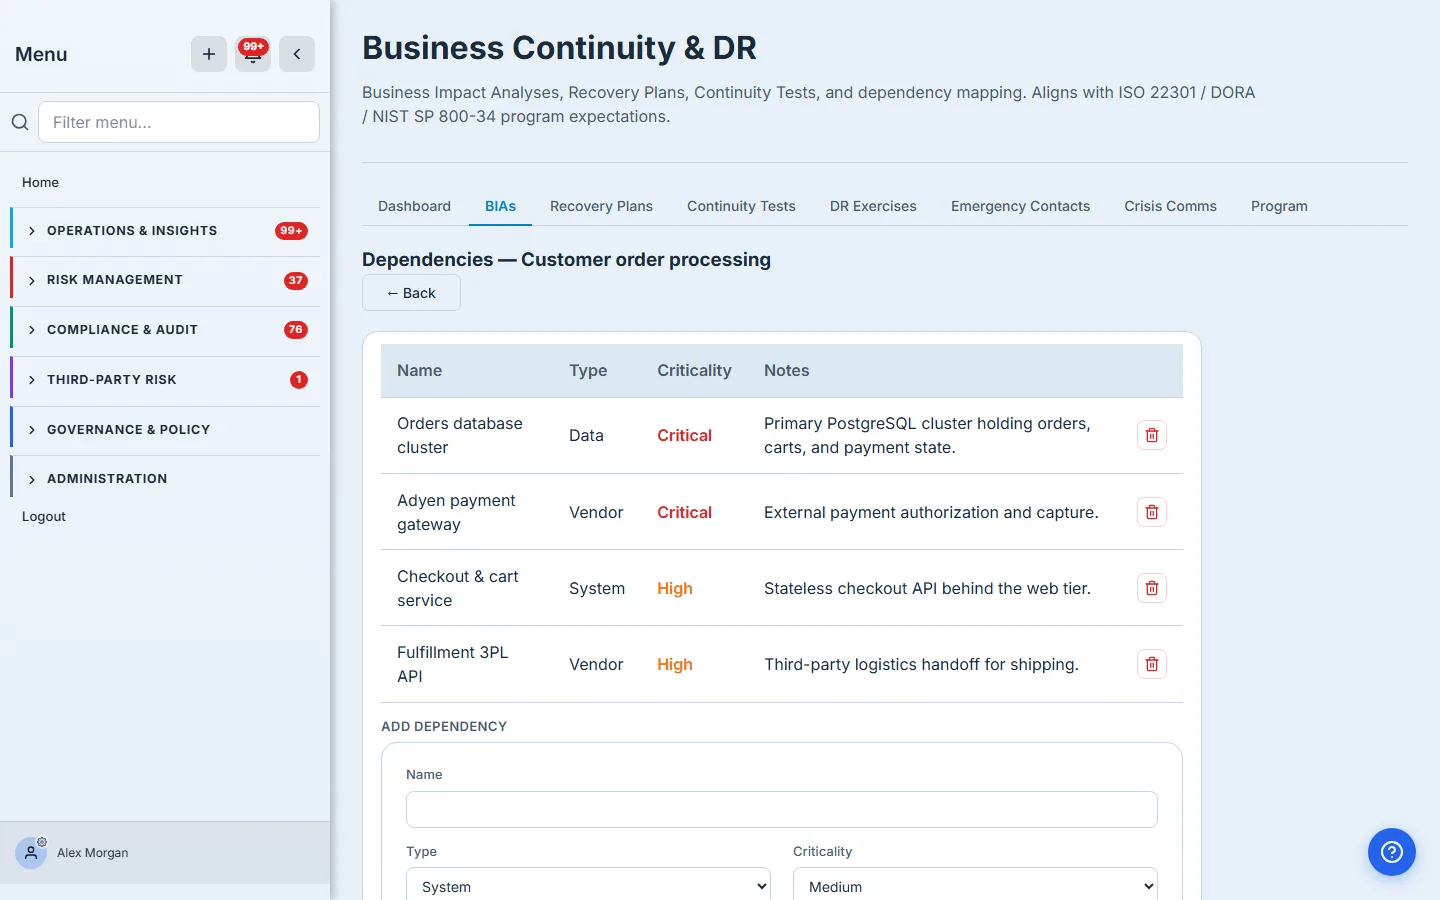Screen dimensions: 1440x900
Task: Click the 37 badge on Risk Management
Action: (296, 280)
